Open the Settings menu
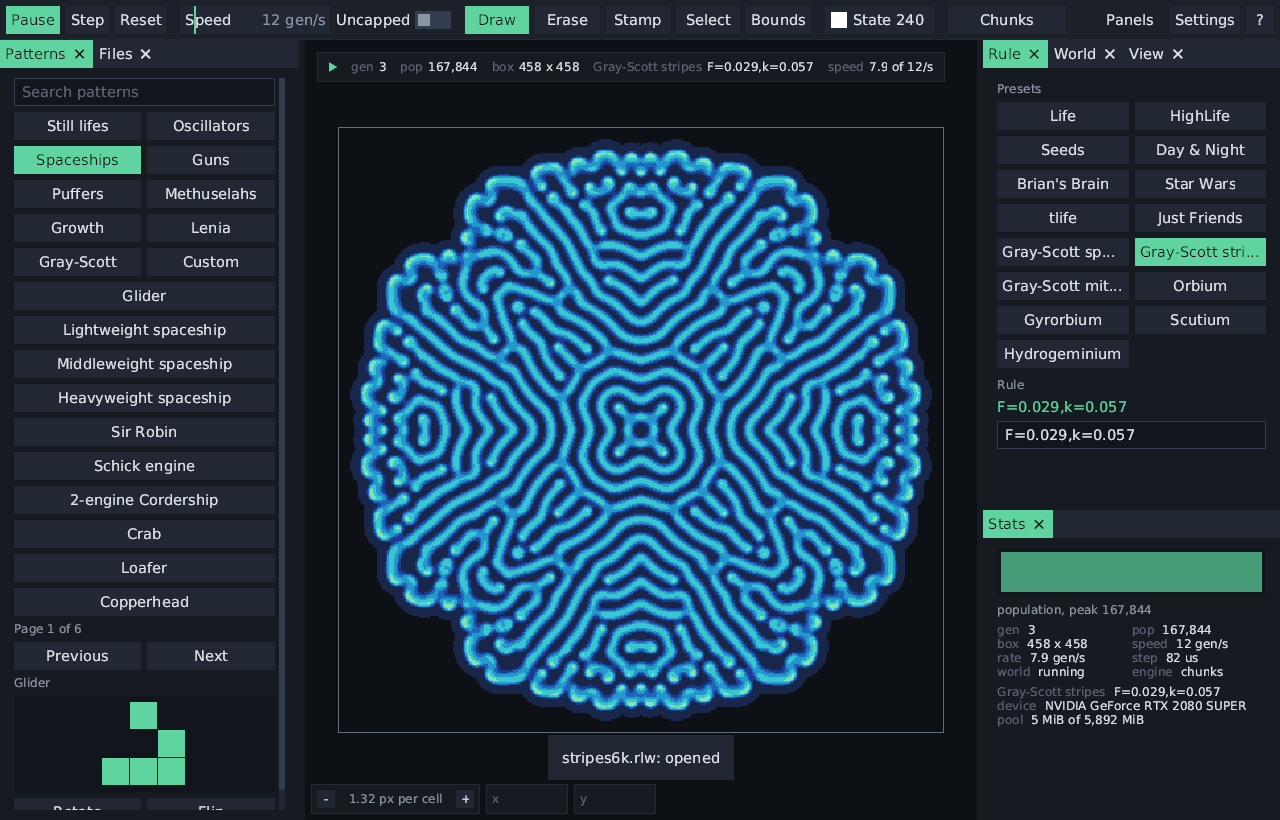This screenshot has width=1280, height=820. pyautogui.click(x=1205, y=20)
